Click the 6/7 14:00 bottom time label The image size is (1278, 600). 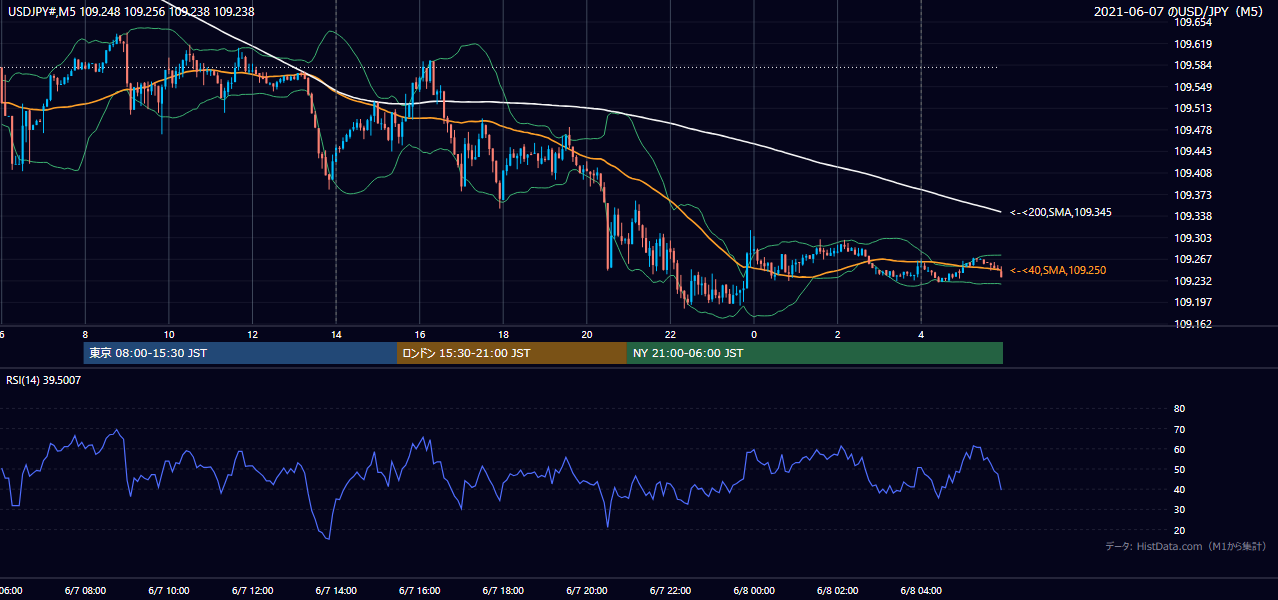point(336,591)
